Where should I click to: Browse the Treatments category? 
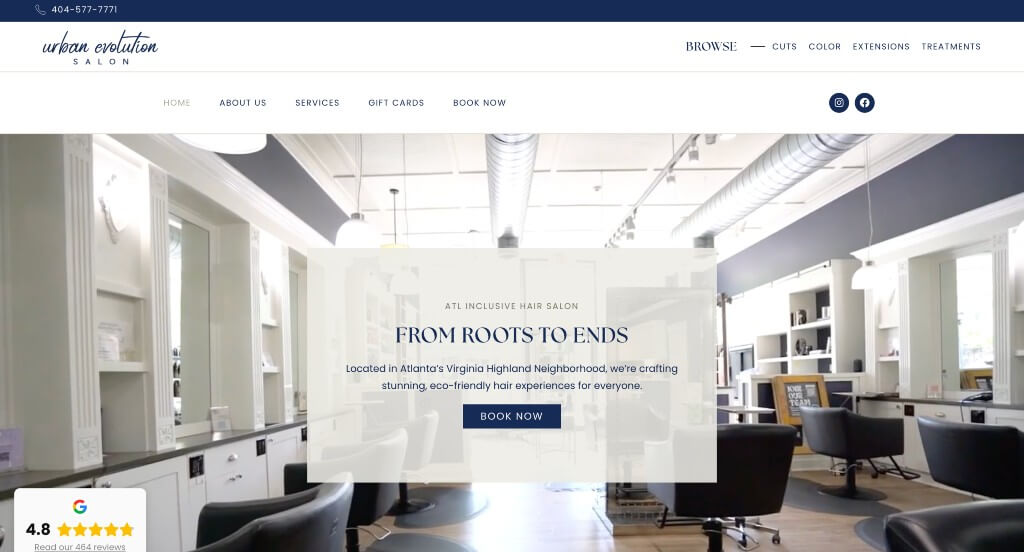pyautogui.click(x=951, y=46)
